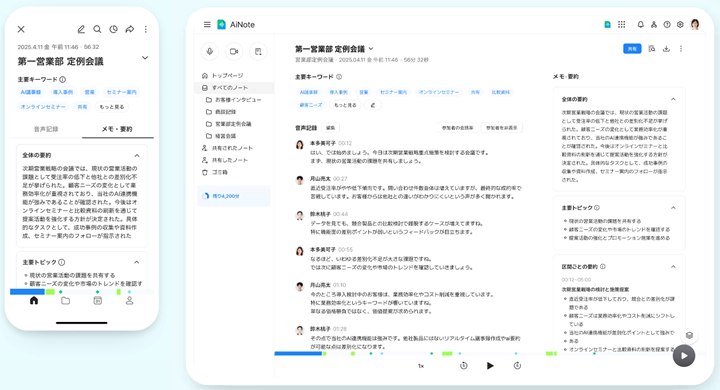Tap the home icon in the phone bottom bar
The height and width of the screenshot is (390, 720).
[34, 301]
